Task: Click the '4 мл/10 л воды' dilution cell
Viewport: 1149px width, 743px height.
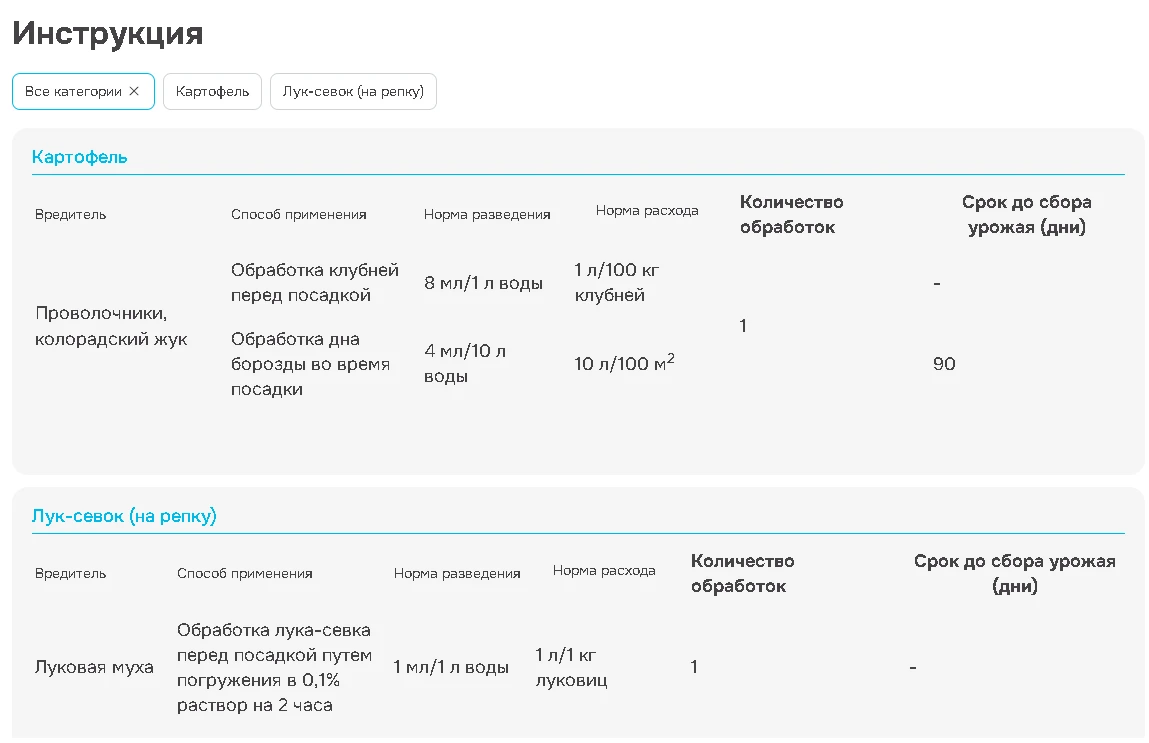Action: pyautogui.click(x=465, y=364)
